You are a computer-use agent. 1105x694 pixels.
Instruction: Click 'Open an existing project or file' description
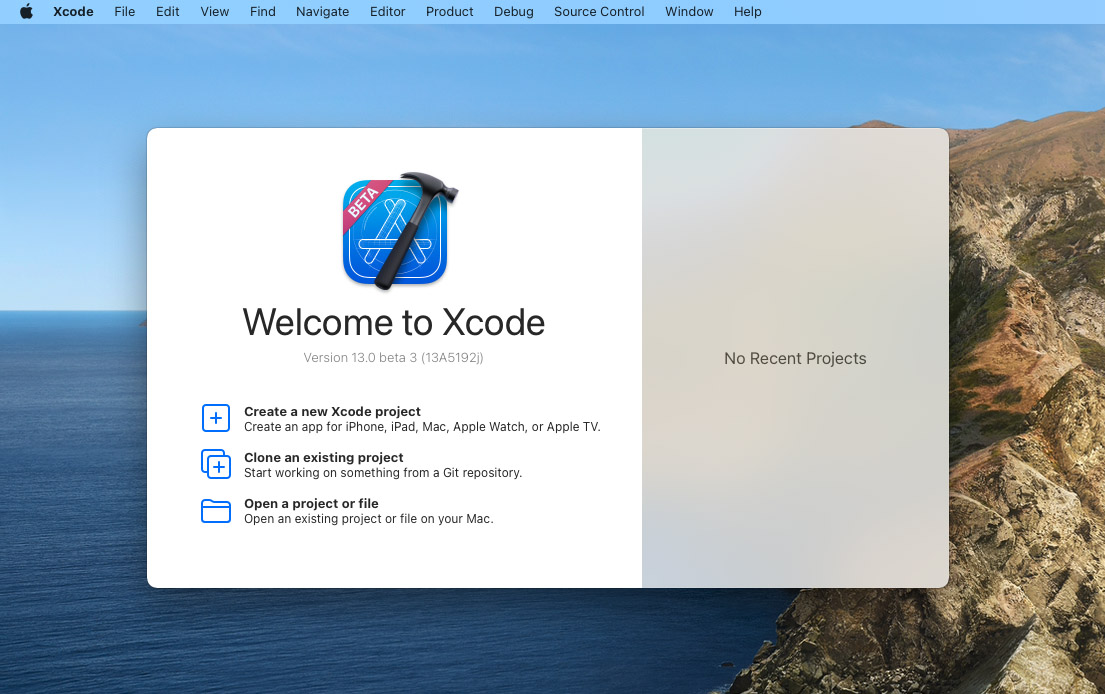pos(369,519)
